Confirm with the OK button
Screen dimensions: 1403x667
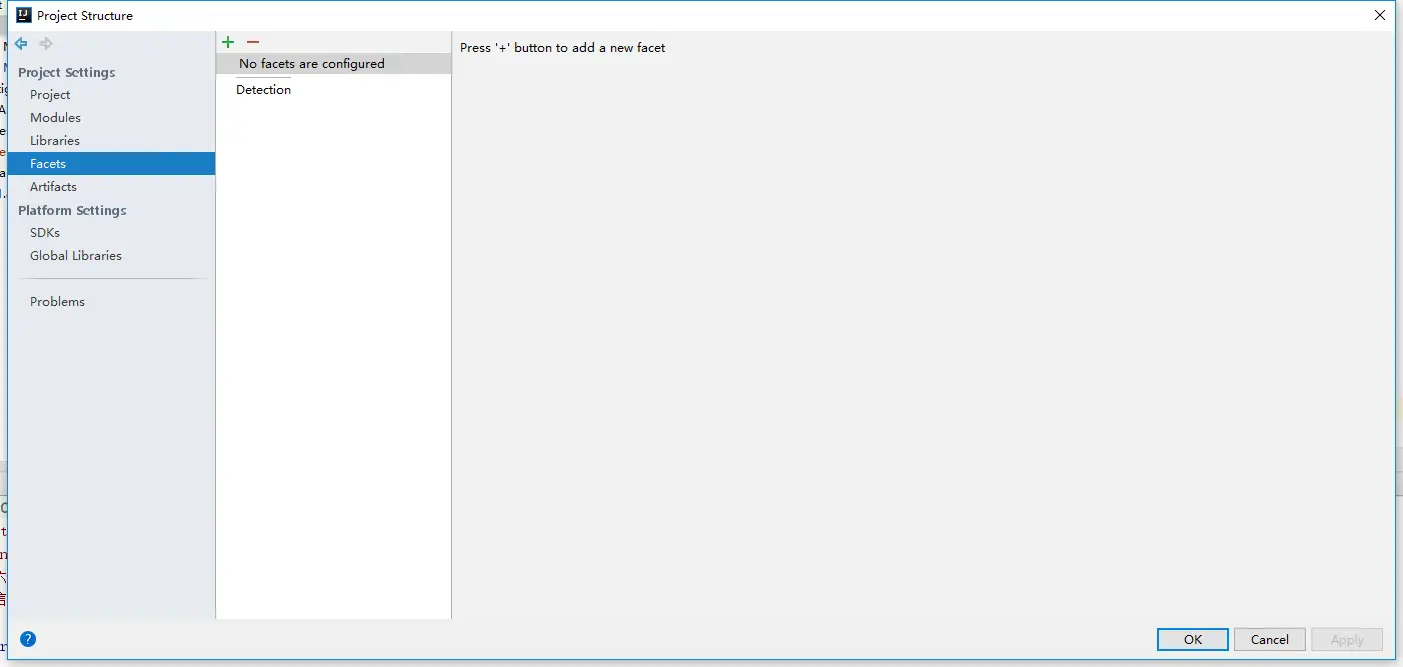click(1193, 640)
